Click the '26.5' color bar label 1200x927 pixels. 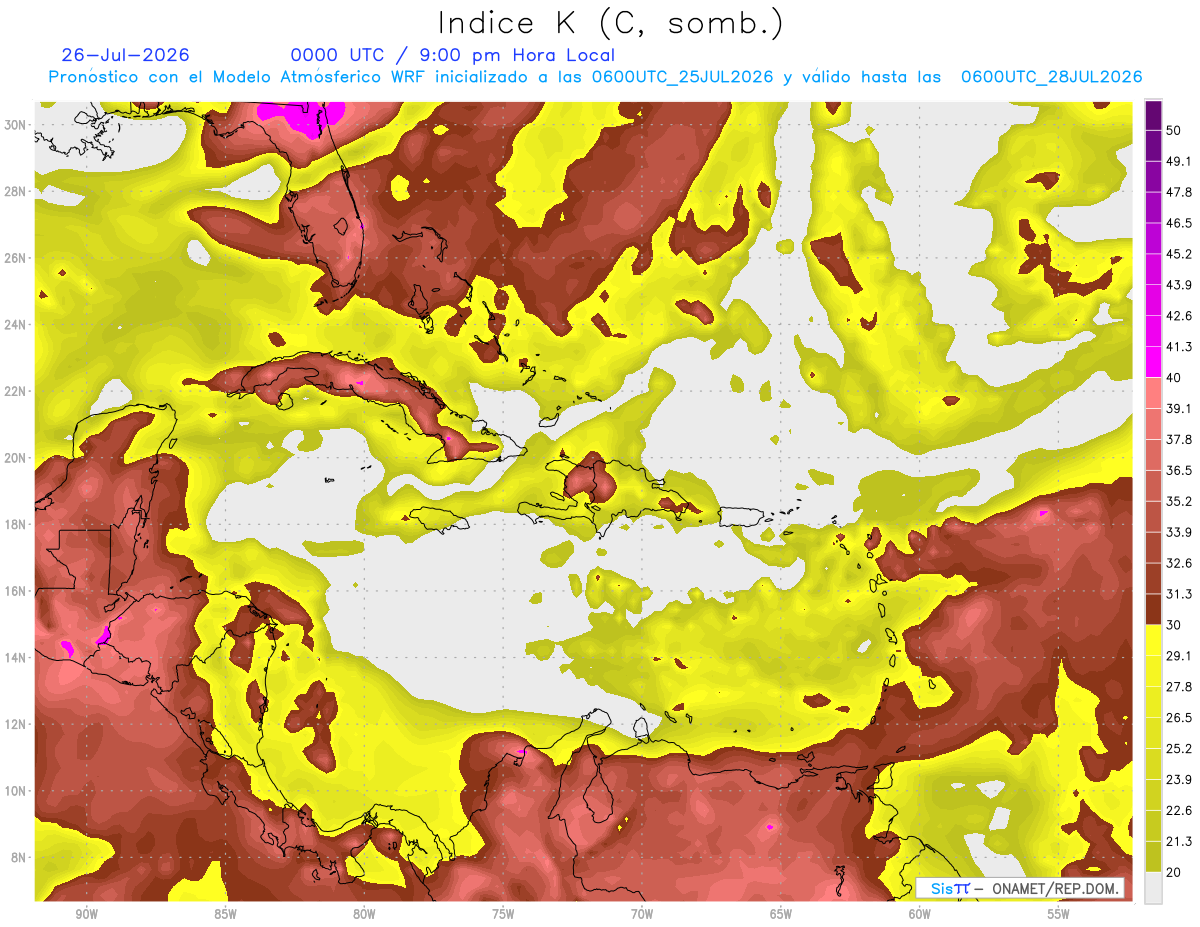coord(1179,717)
